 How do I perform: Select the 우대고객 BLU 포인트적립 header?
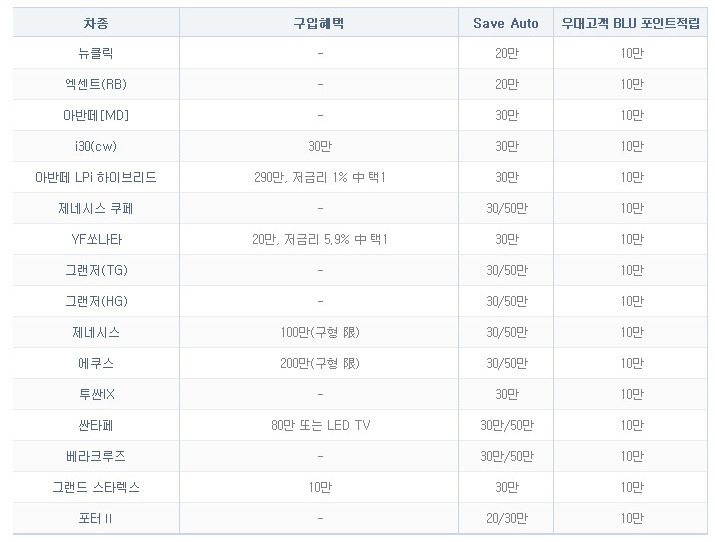[x=631, y=23]
